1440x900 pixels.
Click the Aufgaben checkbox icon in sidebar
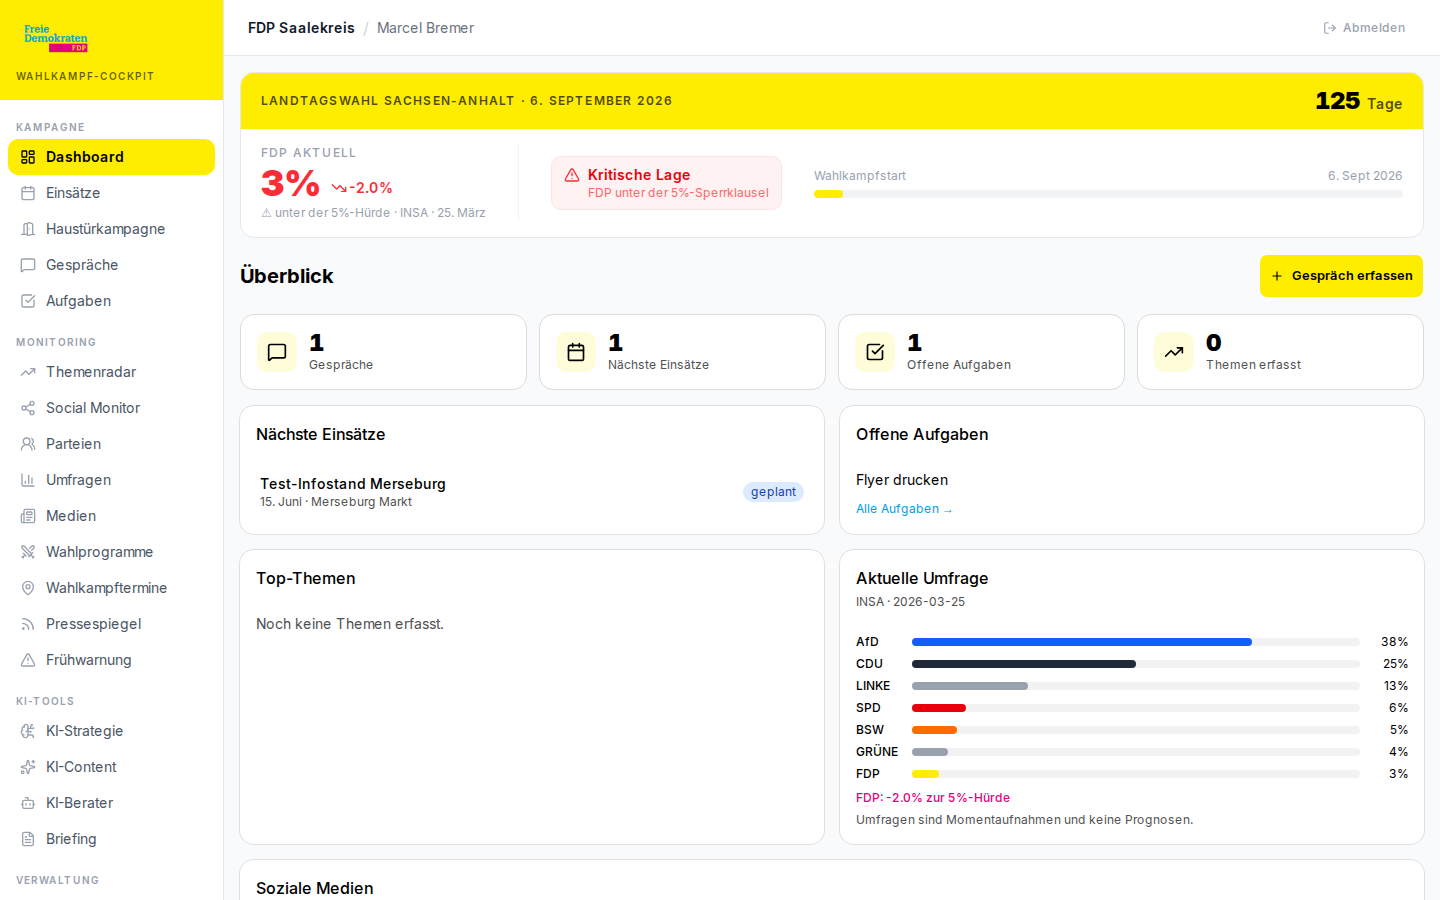pyautogui.click(x=28, y=301)
